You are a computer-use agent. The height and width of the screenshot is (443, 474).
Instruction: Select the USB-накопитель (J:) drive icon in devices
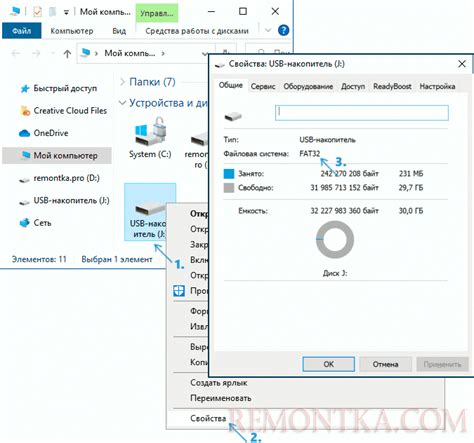point(150,212)
